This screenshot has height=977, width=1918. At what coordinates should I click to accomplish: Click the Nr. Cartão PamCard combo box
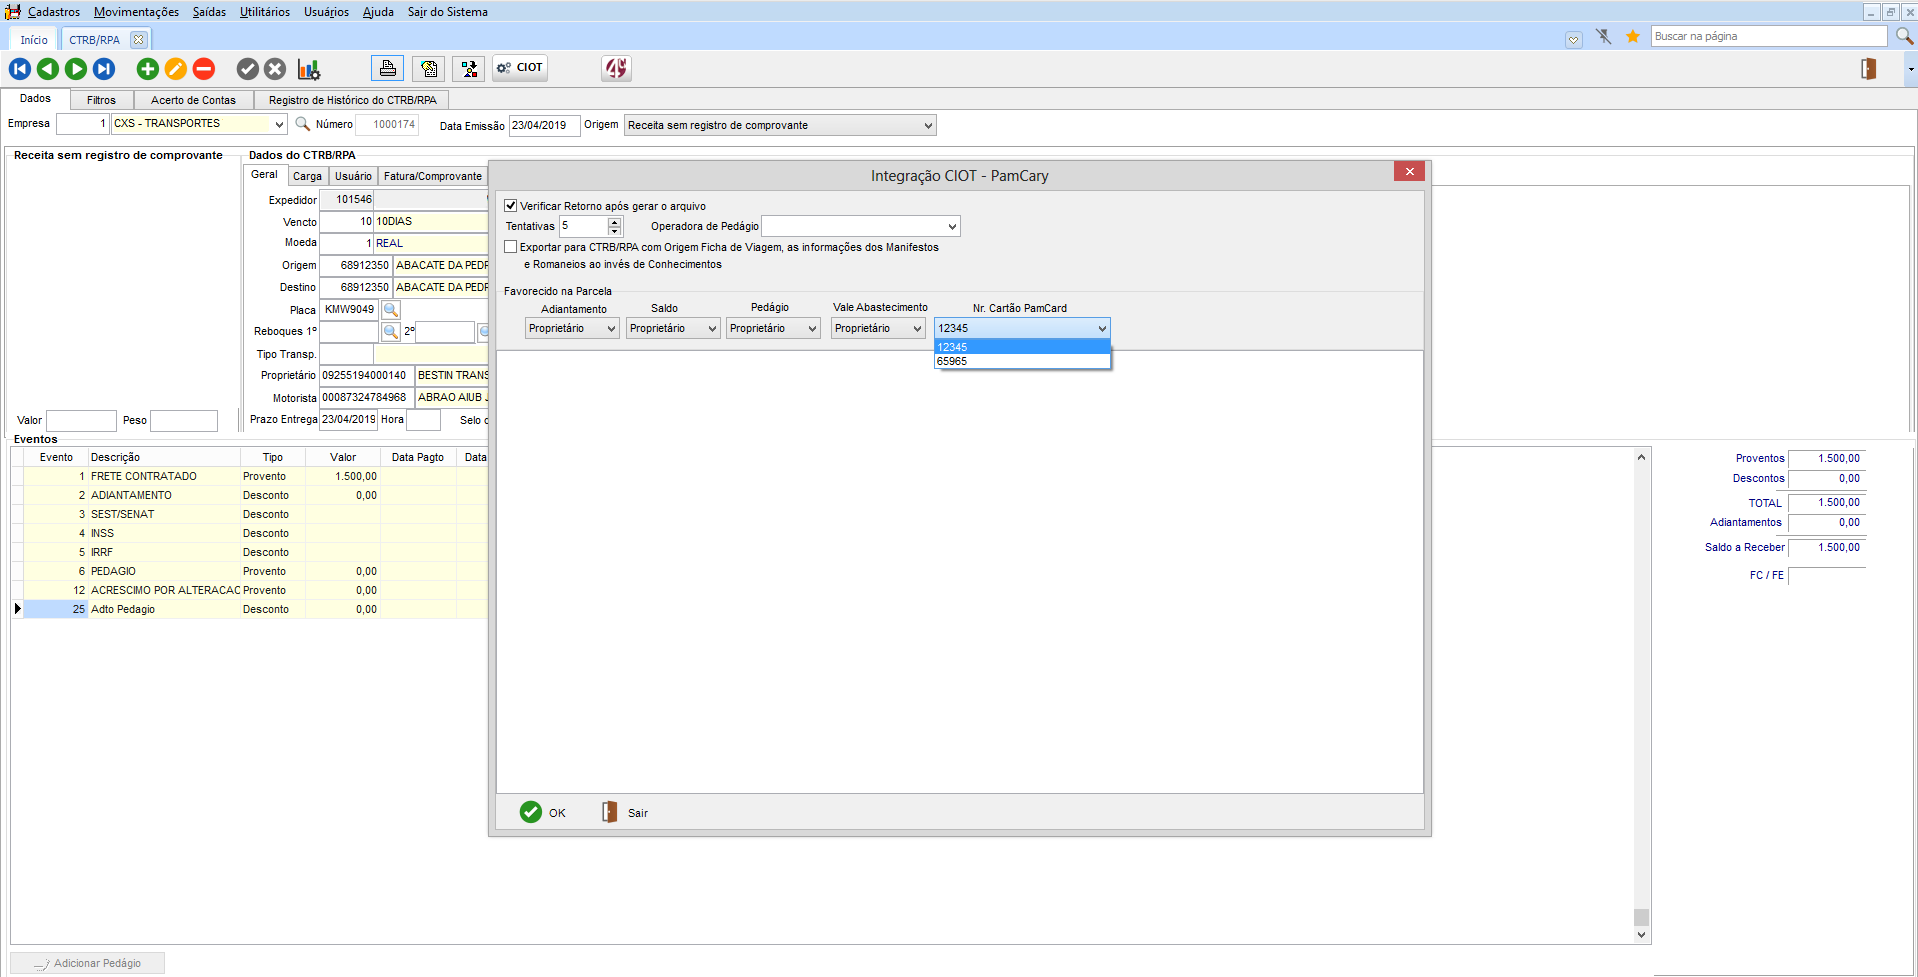(1022, 329)
